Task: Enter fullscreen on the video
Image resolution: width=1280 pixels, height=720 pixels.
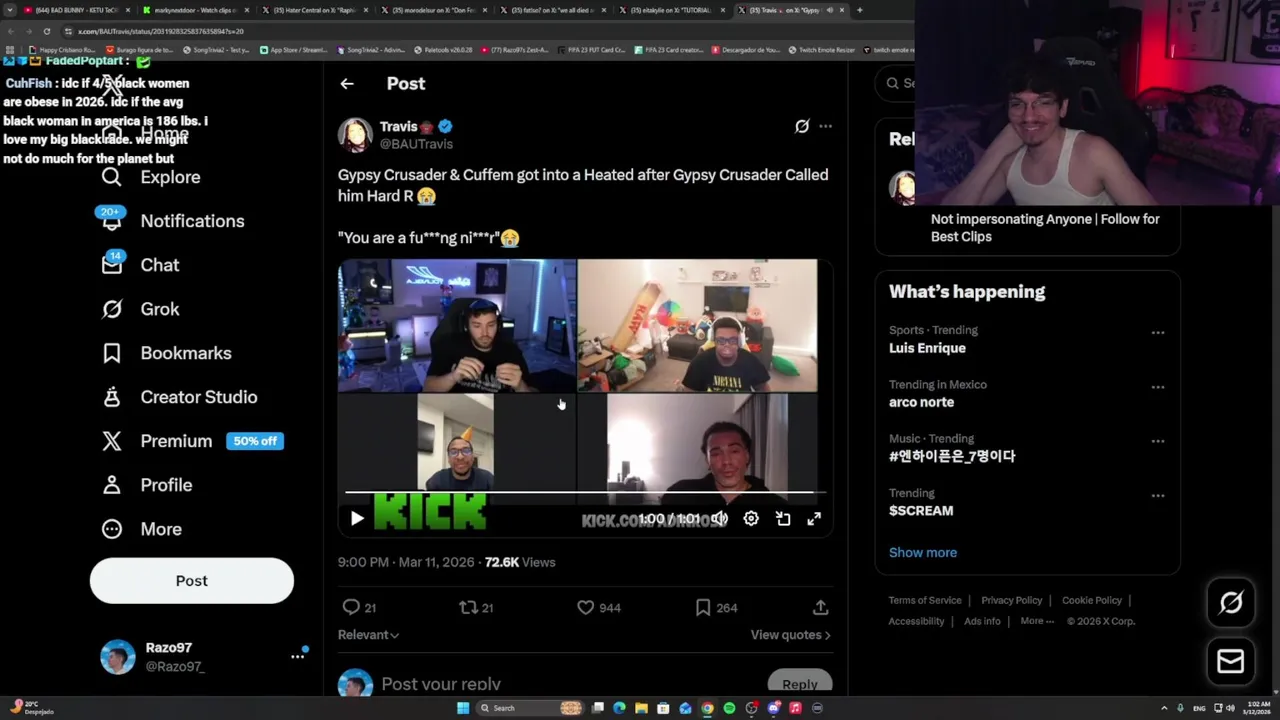Action: [x=814, y=518]
